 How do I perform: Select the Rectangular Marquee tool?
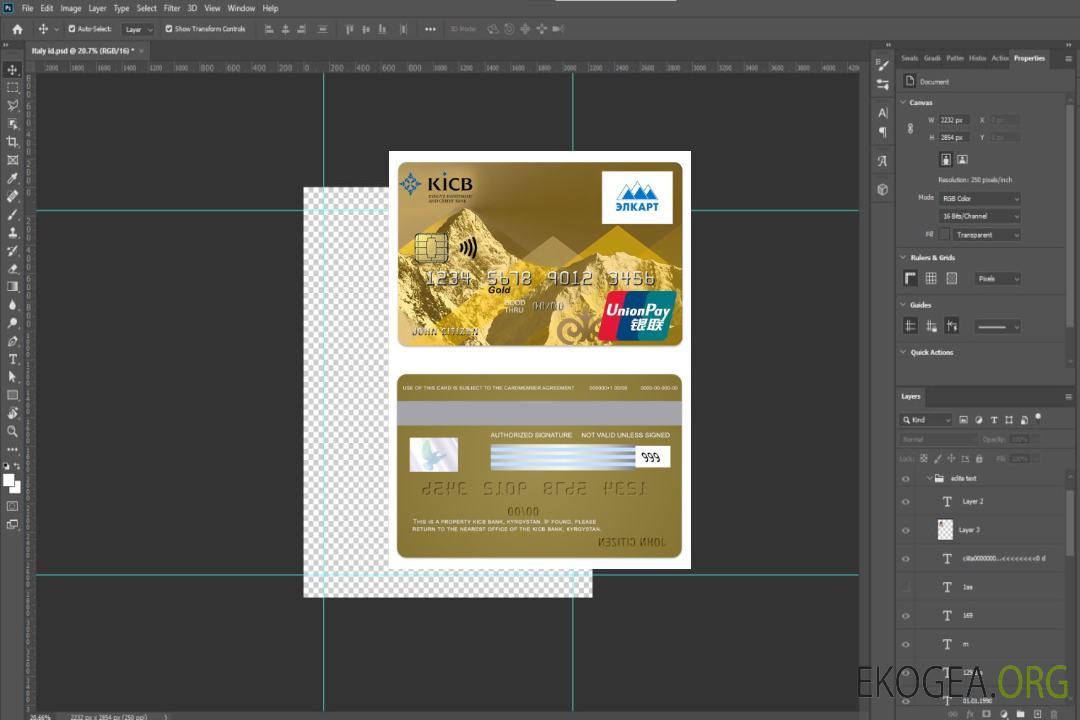pos(12,88)
